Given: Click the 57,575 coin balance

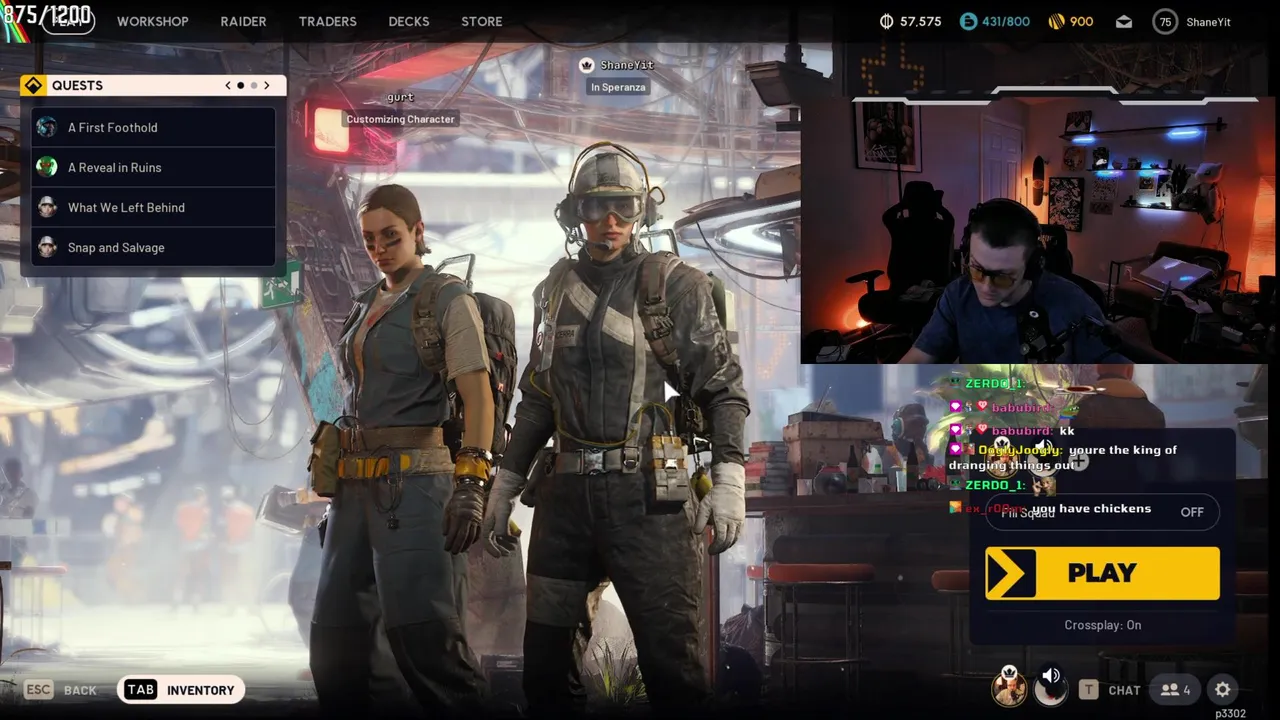Looking at the screenshot, I should 921,21.
